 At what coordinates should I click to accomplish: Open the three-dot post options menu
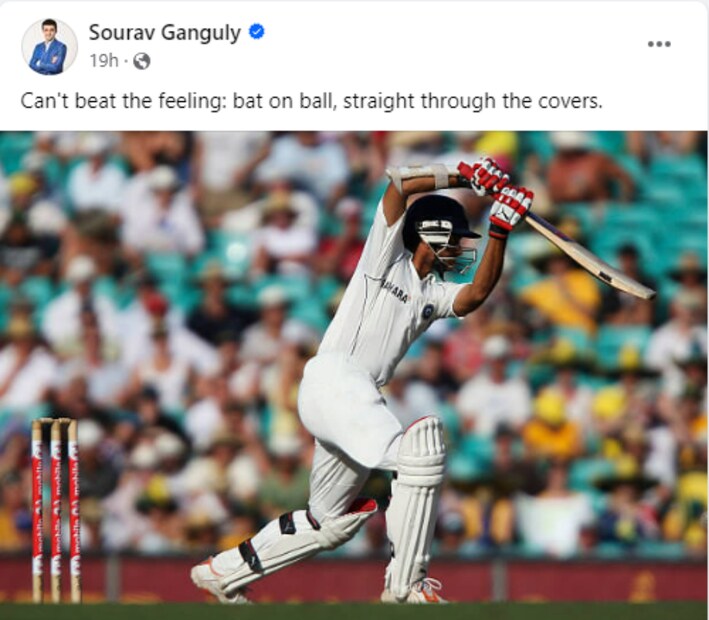659,44
